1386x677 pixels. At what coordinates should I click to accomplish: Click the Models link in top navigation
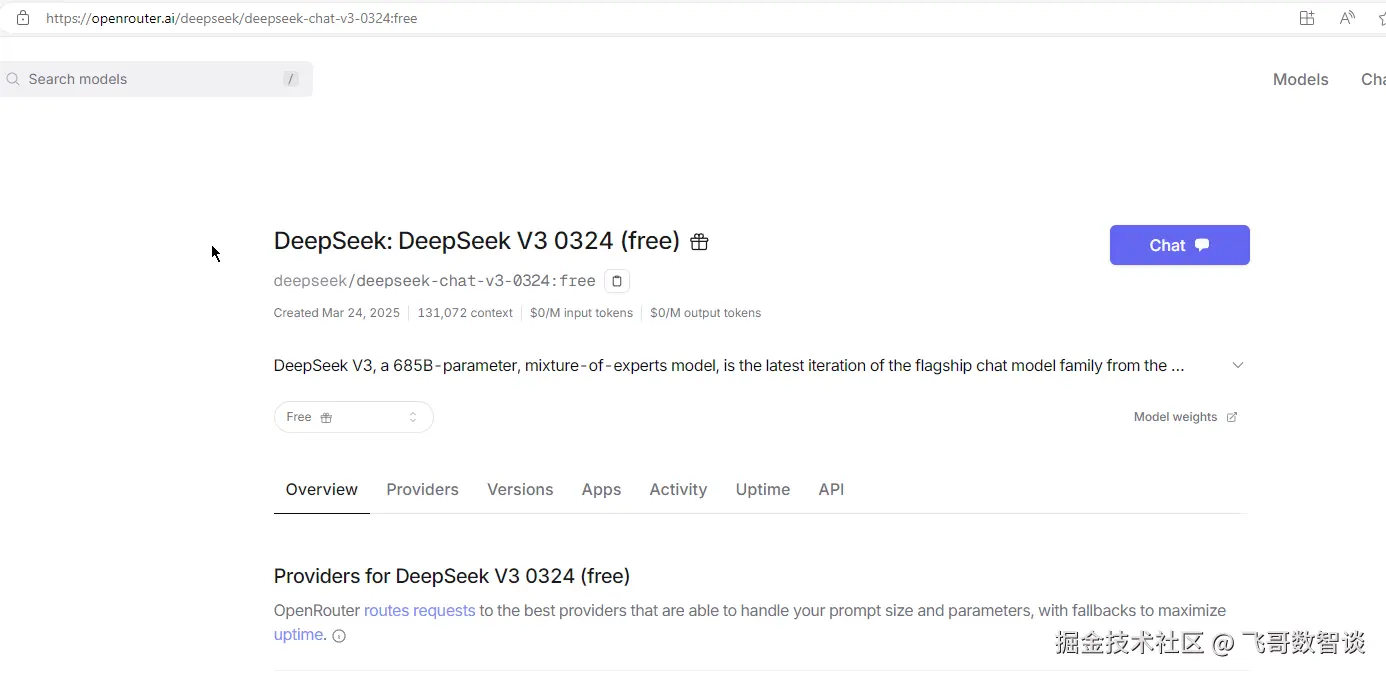pos(1300,79)
